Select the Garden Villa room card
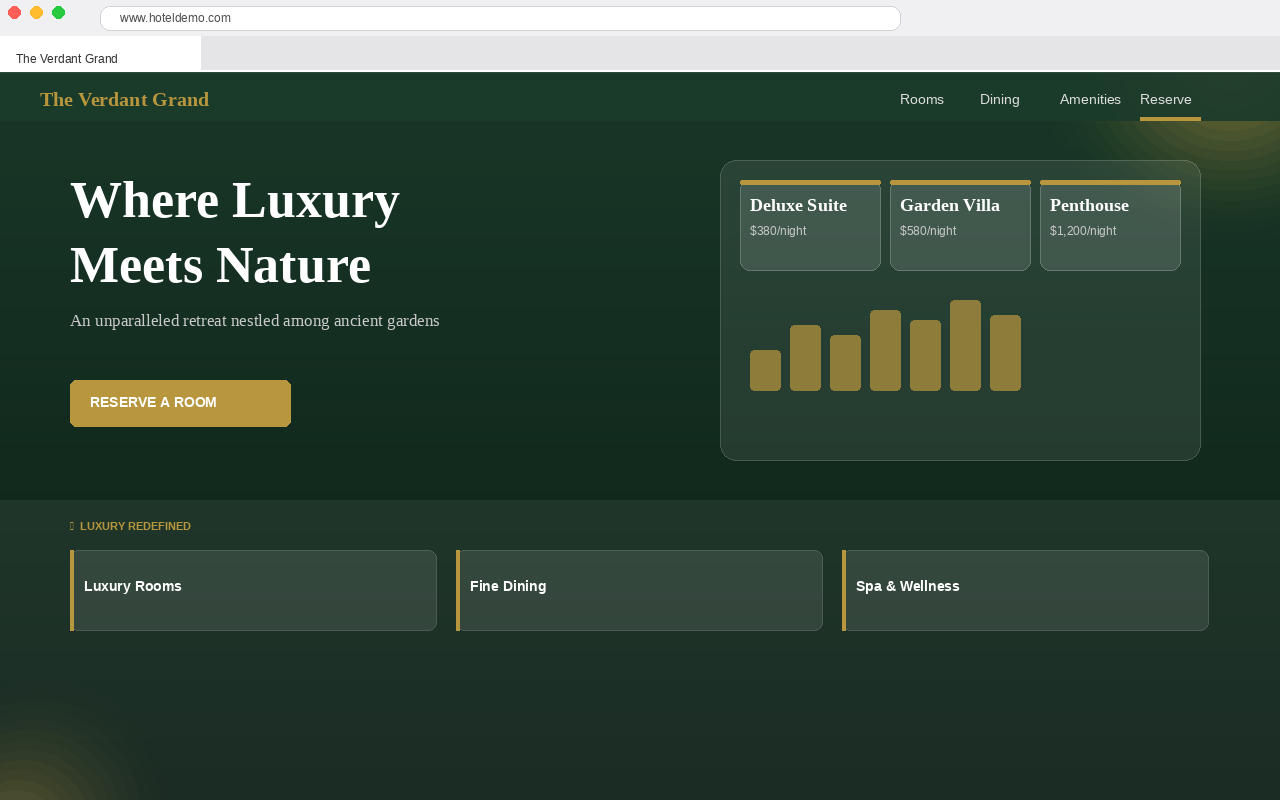This screenshot has height=800, width=1280. [960, 225]
